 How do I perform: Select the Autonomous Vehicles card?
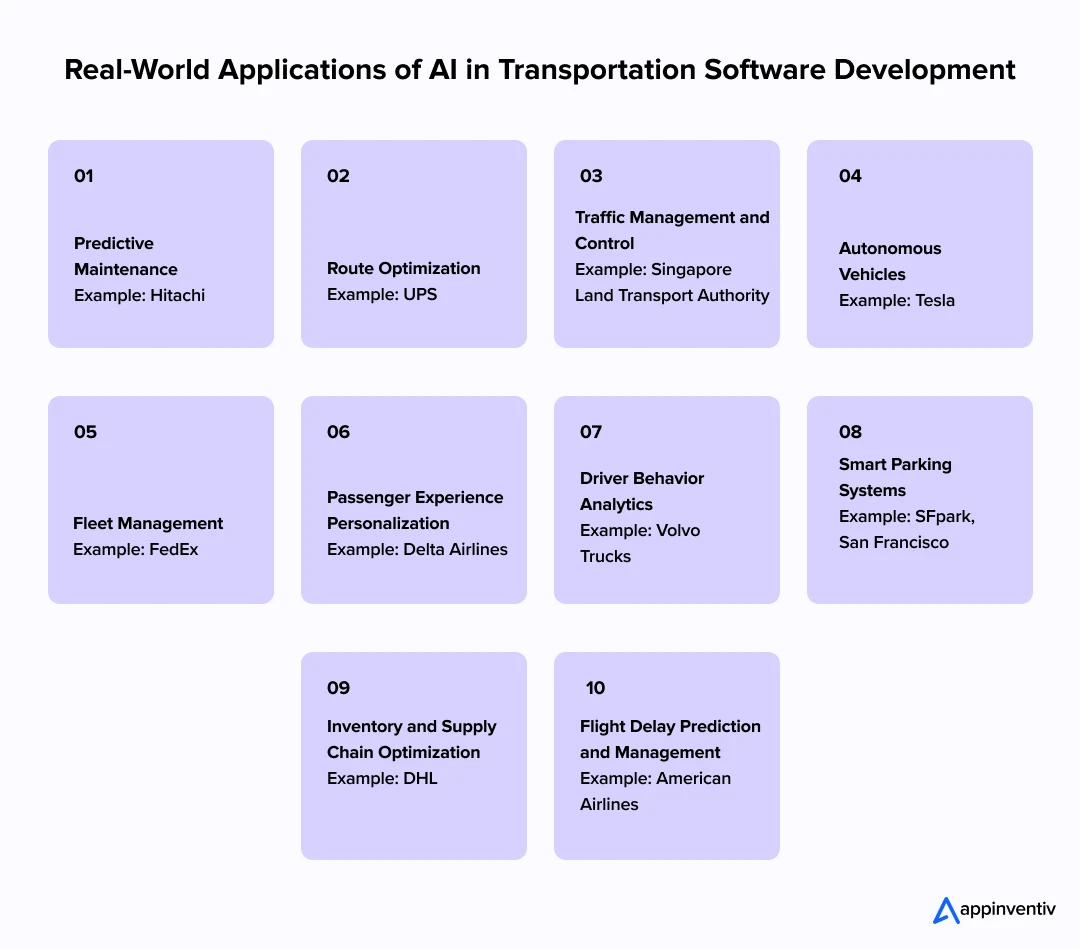click(x=919, y=243)
